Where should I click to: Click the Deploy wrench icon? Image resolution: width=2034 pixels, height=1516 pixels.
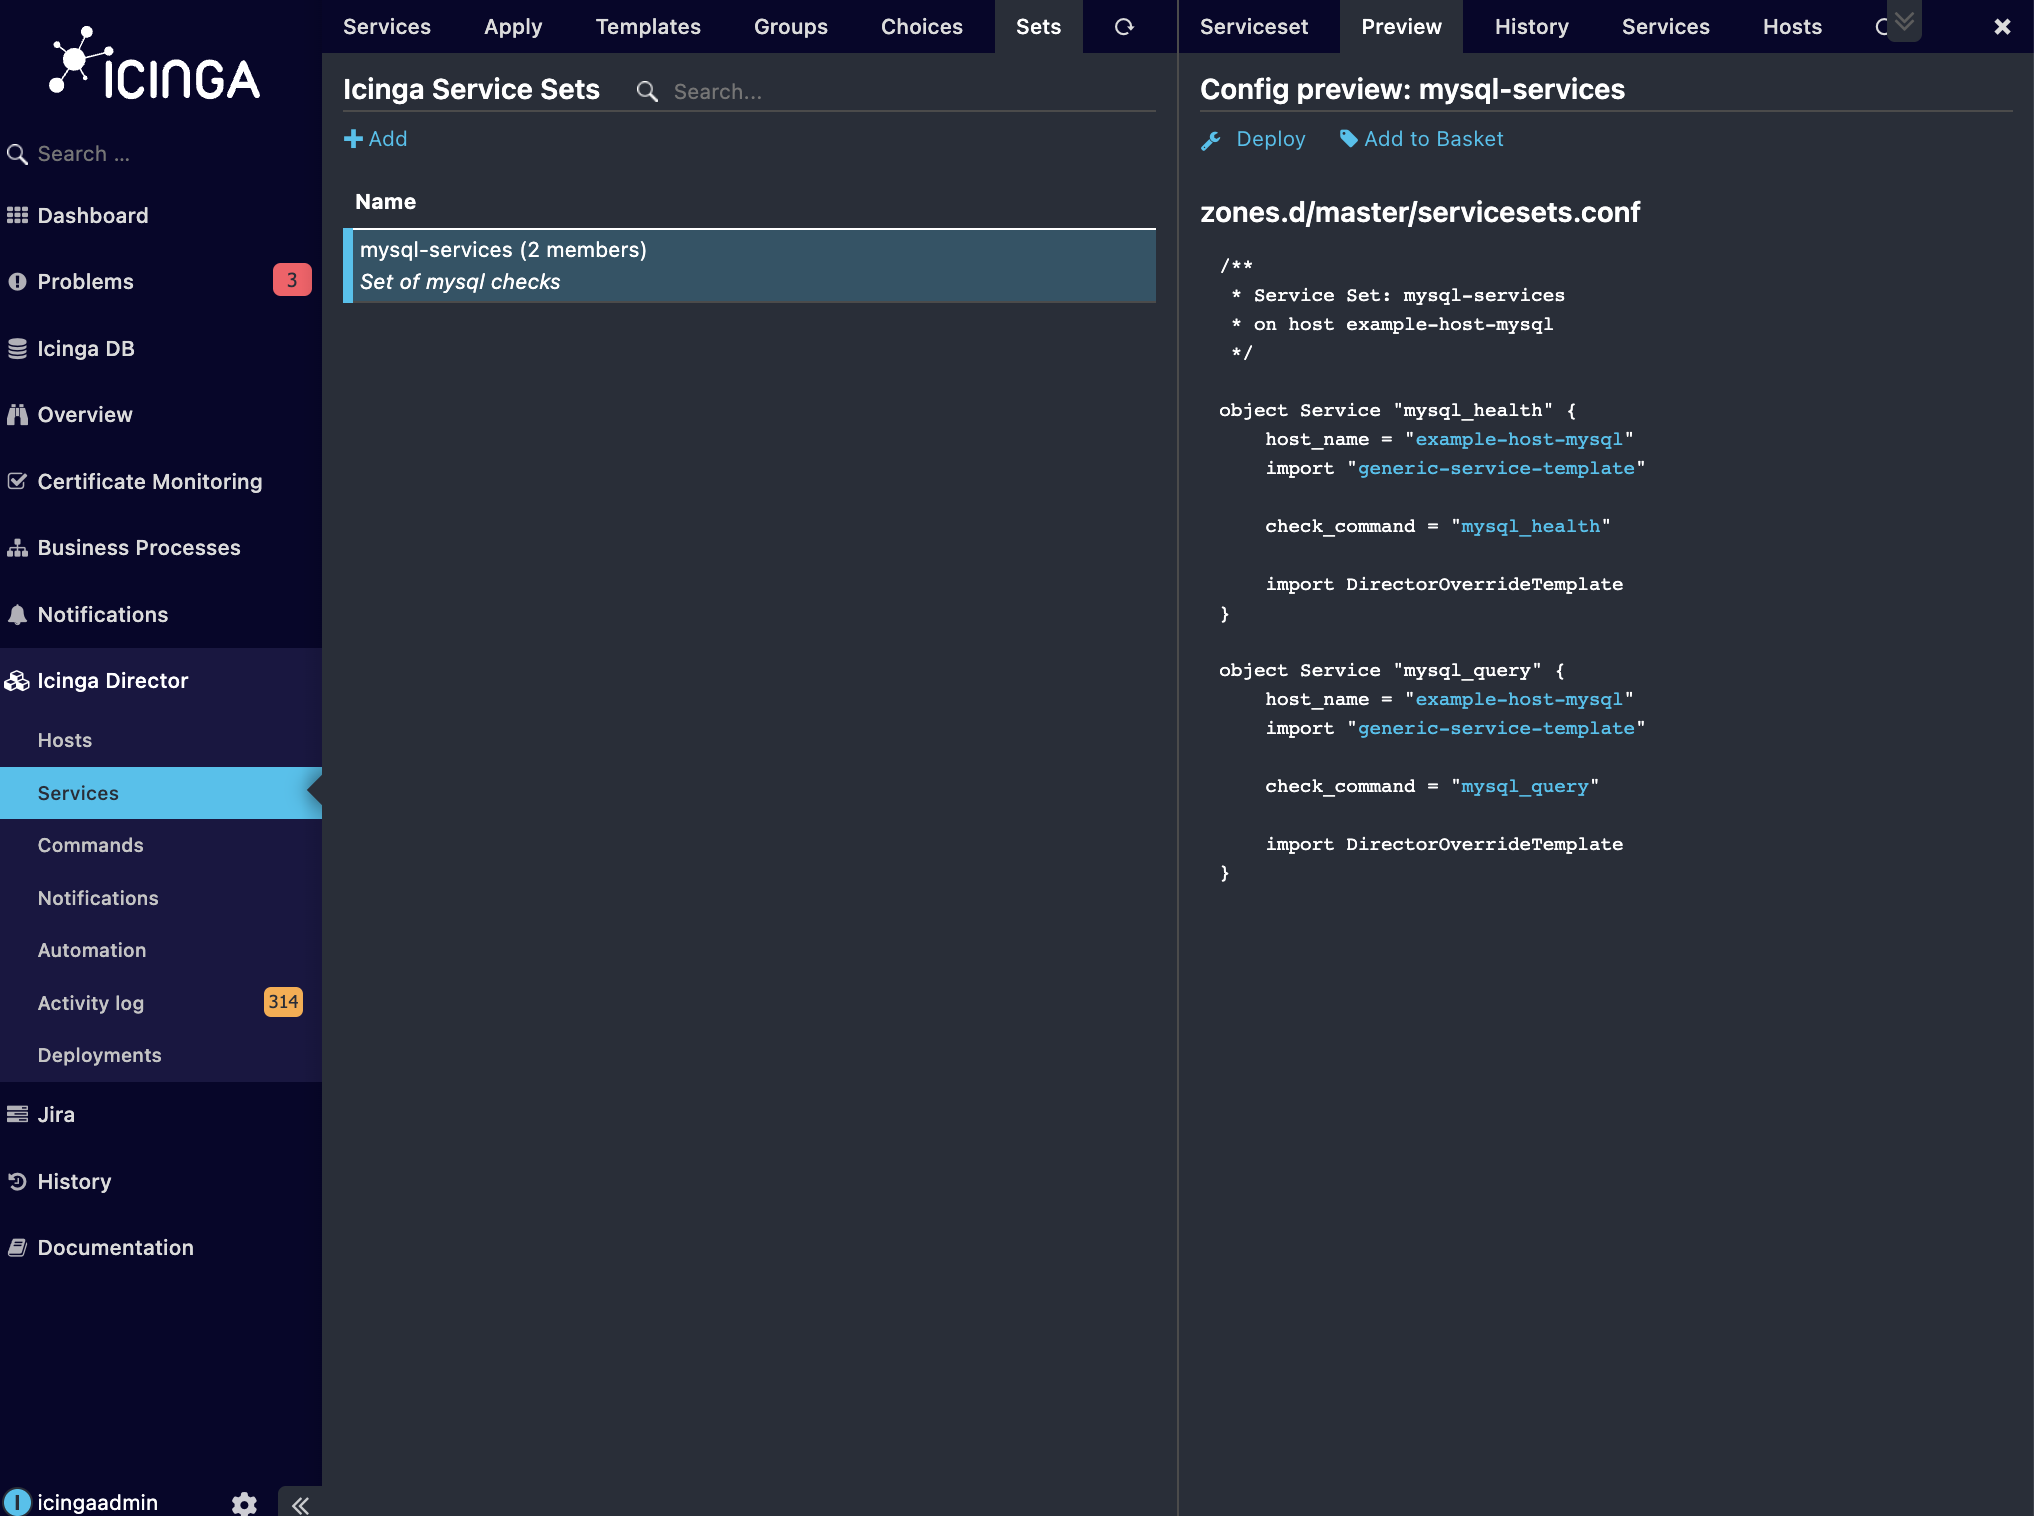tap(1211, 140)
